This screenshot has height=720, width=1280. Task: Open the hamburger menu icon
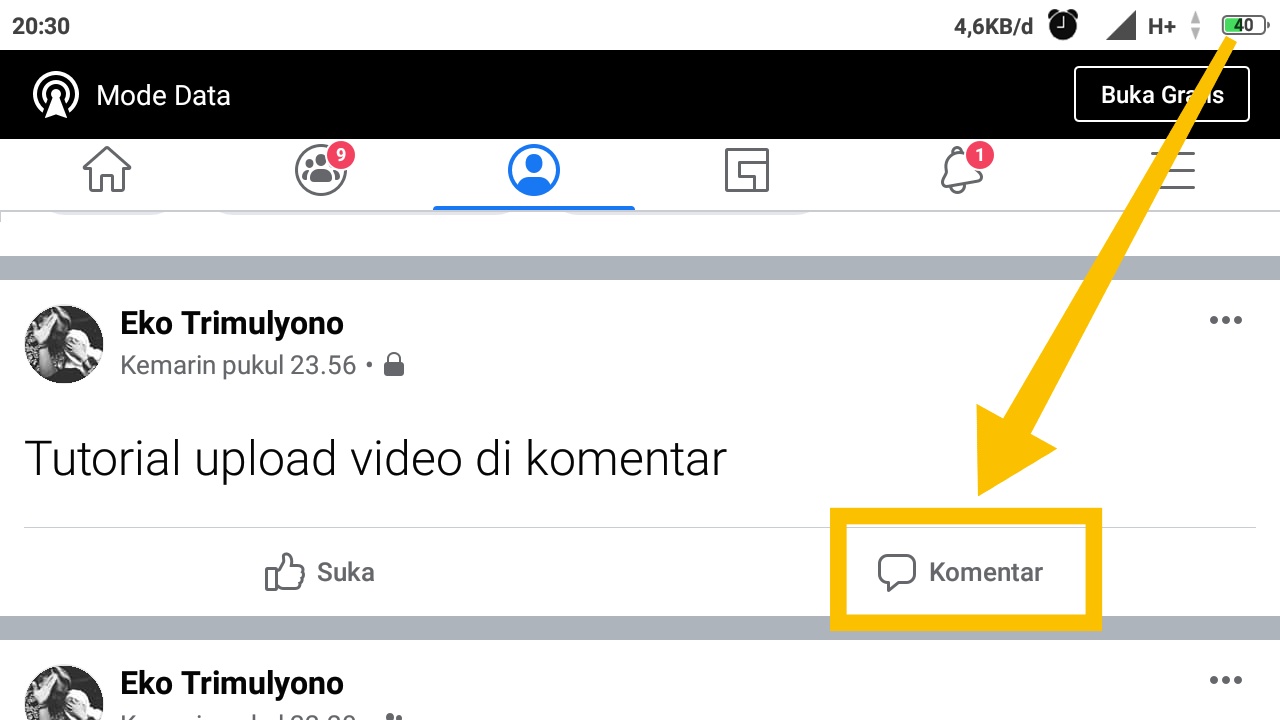click(x=1174, y=170)
